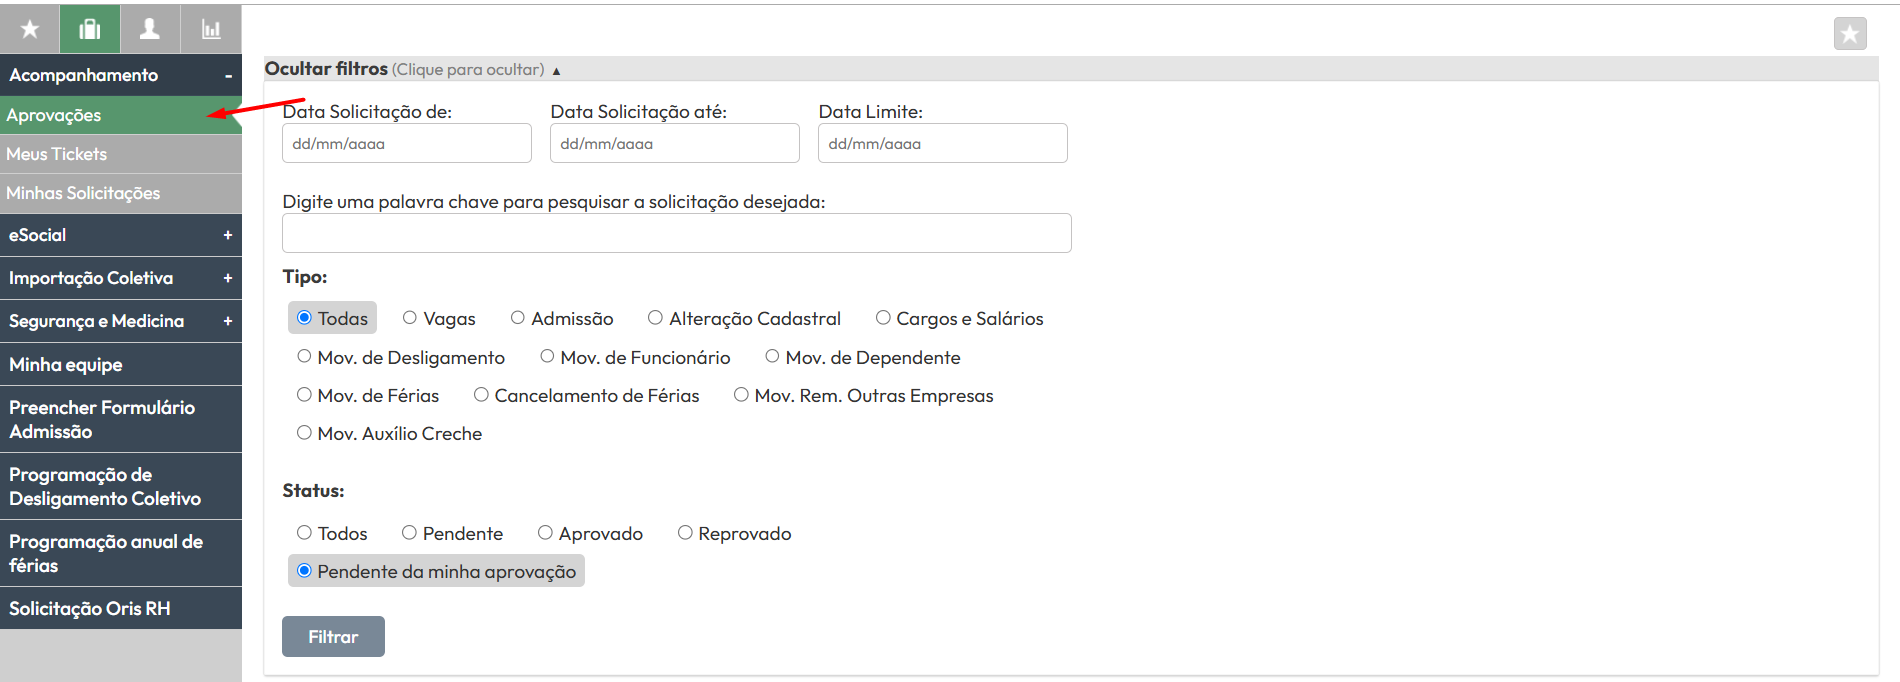Screen dimensions: 1900x682
Task: Open the bar chart reports tab icon
Action: click(211, 29)
